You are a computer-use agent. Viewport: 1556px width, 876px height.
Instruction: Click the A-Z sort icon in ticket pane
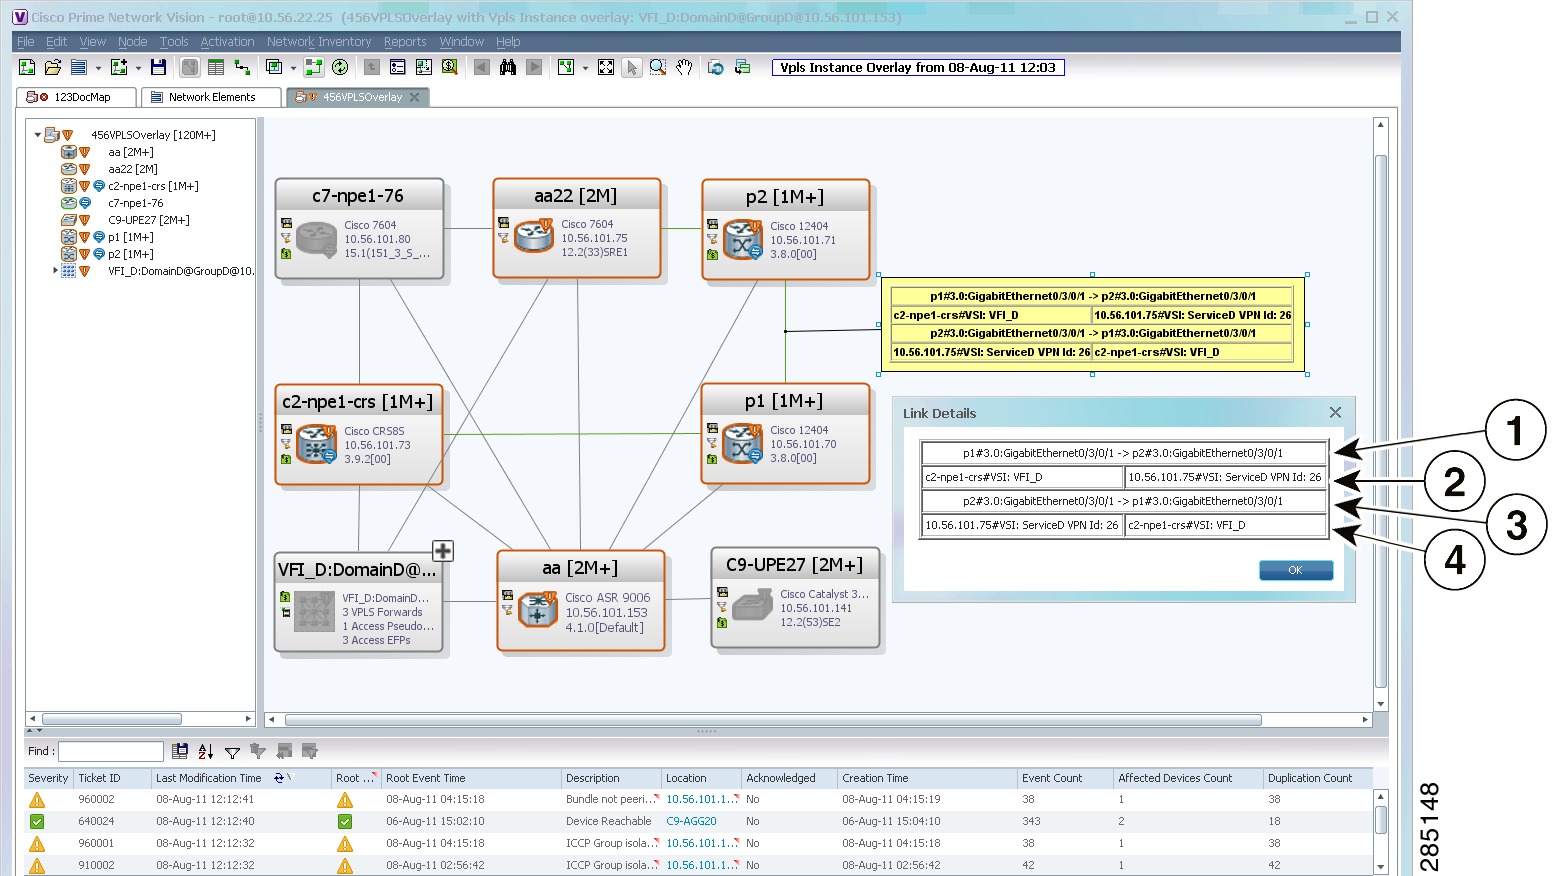pyautogui.click(x=206, y=751)
